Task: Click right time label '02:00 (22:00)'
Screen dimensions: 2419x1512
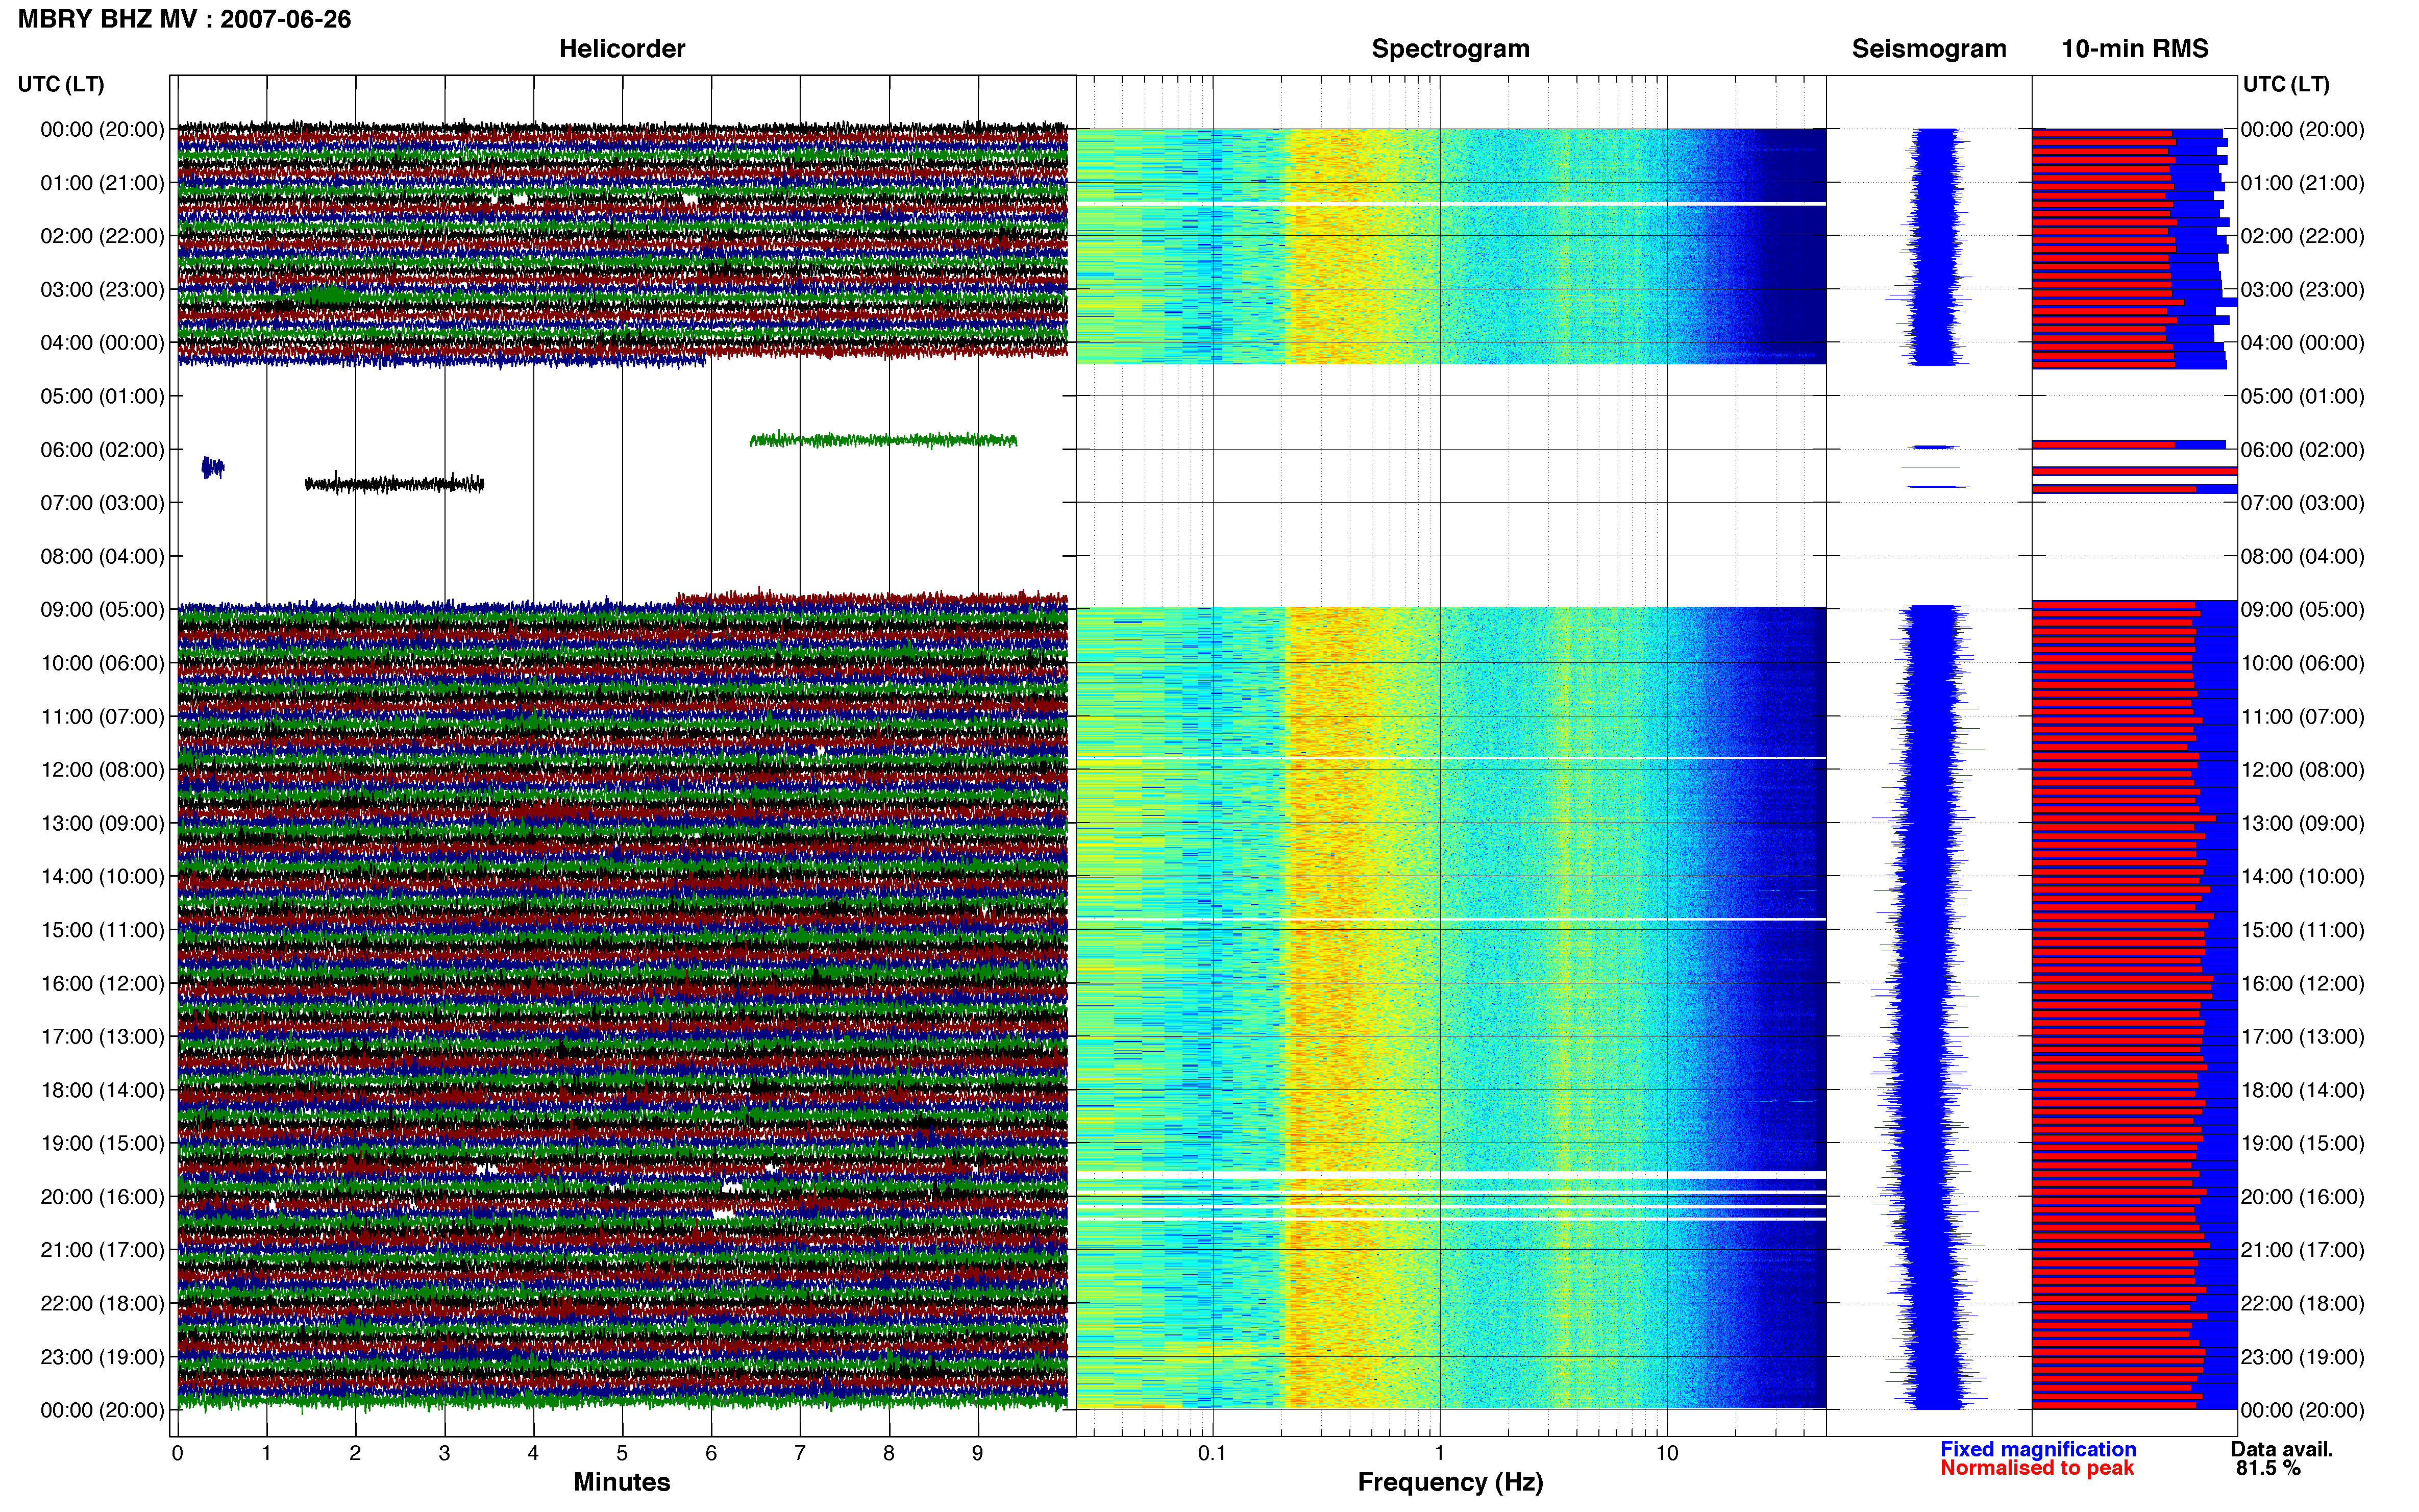Action: click(2303, 236)
